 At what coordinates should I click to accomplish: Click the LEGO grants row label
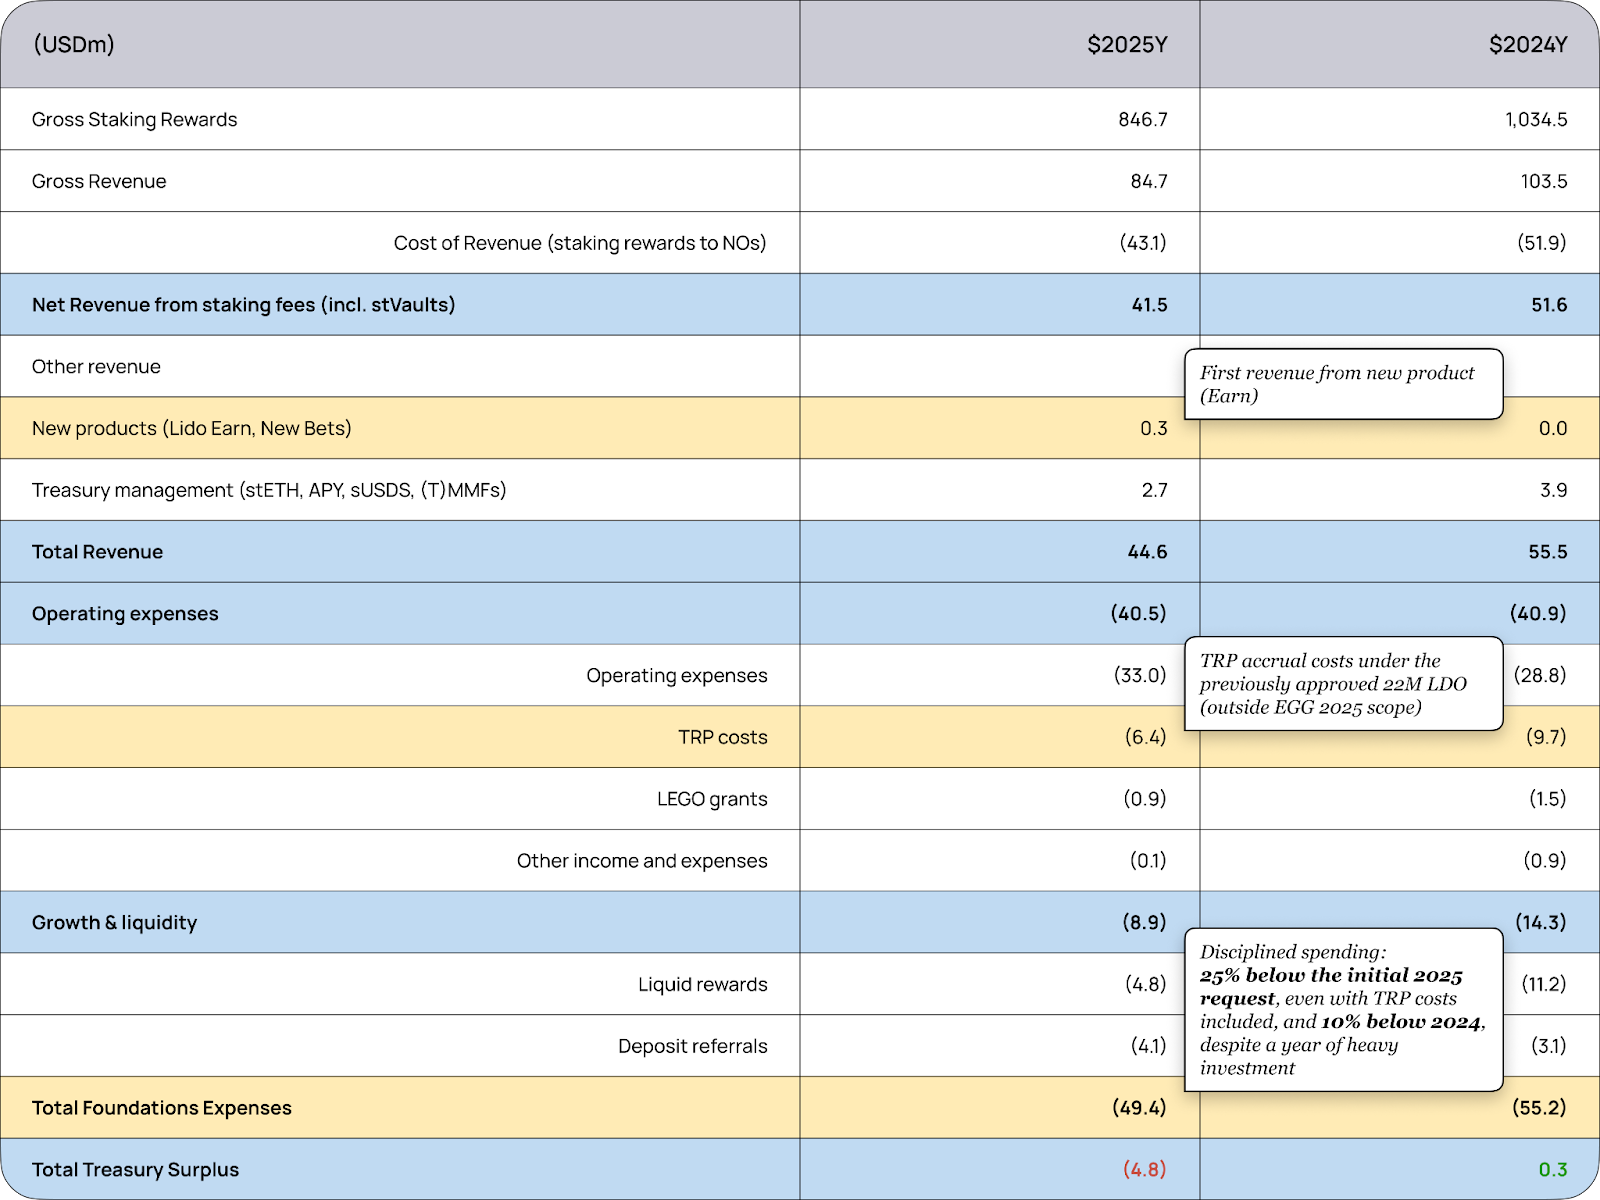711,799
